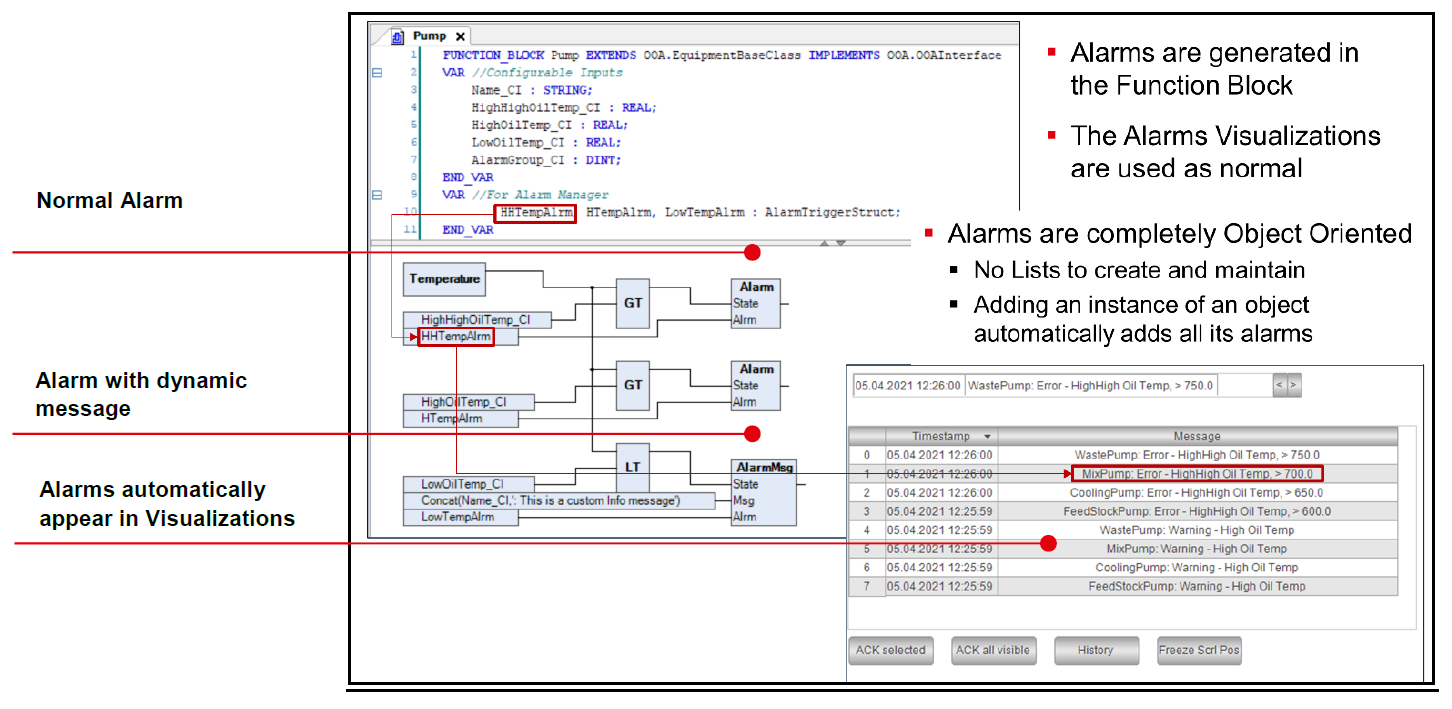Screen dimensions: 1452x709
Task: Open the alarm History view
Action: point(1095,650)
